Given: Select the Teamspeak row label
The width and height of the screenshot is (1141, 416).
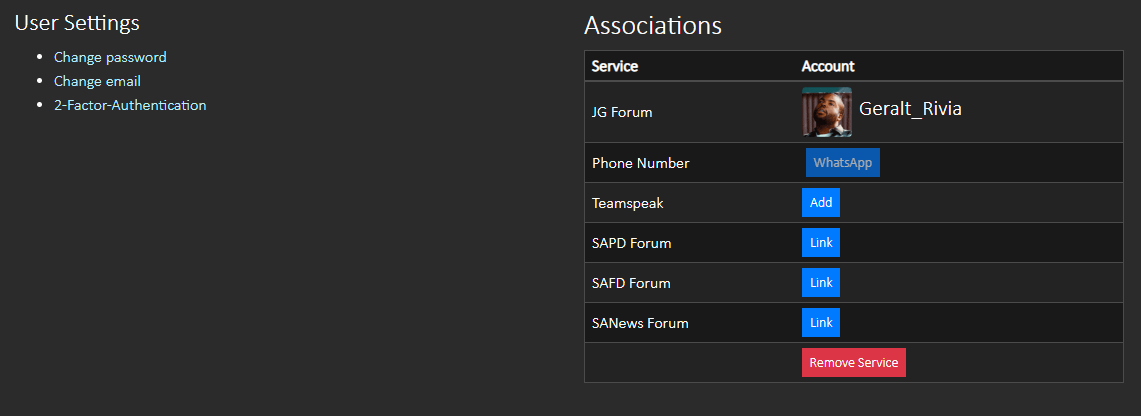Looking at the screenshot, I should point(628,204).
